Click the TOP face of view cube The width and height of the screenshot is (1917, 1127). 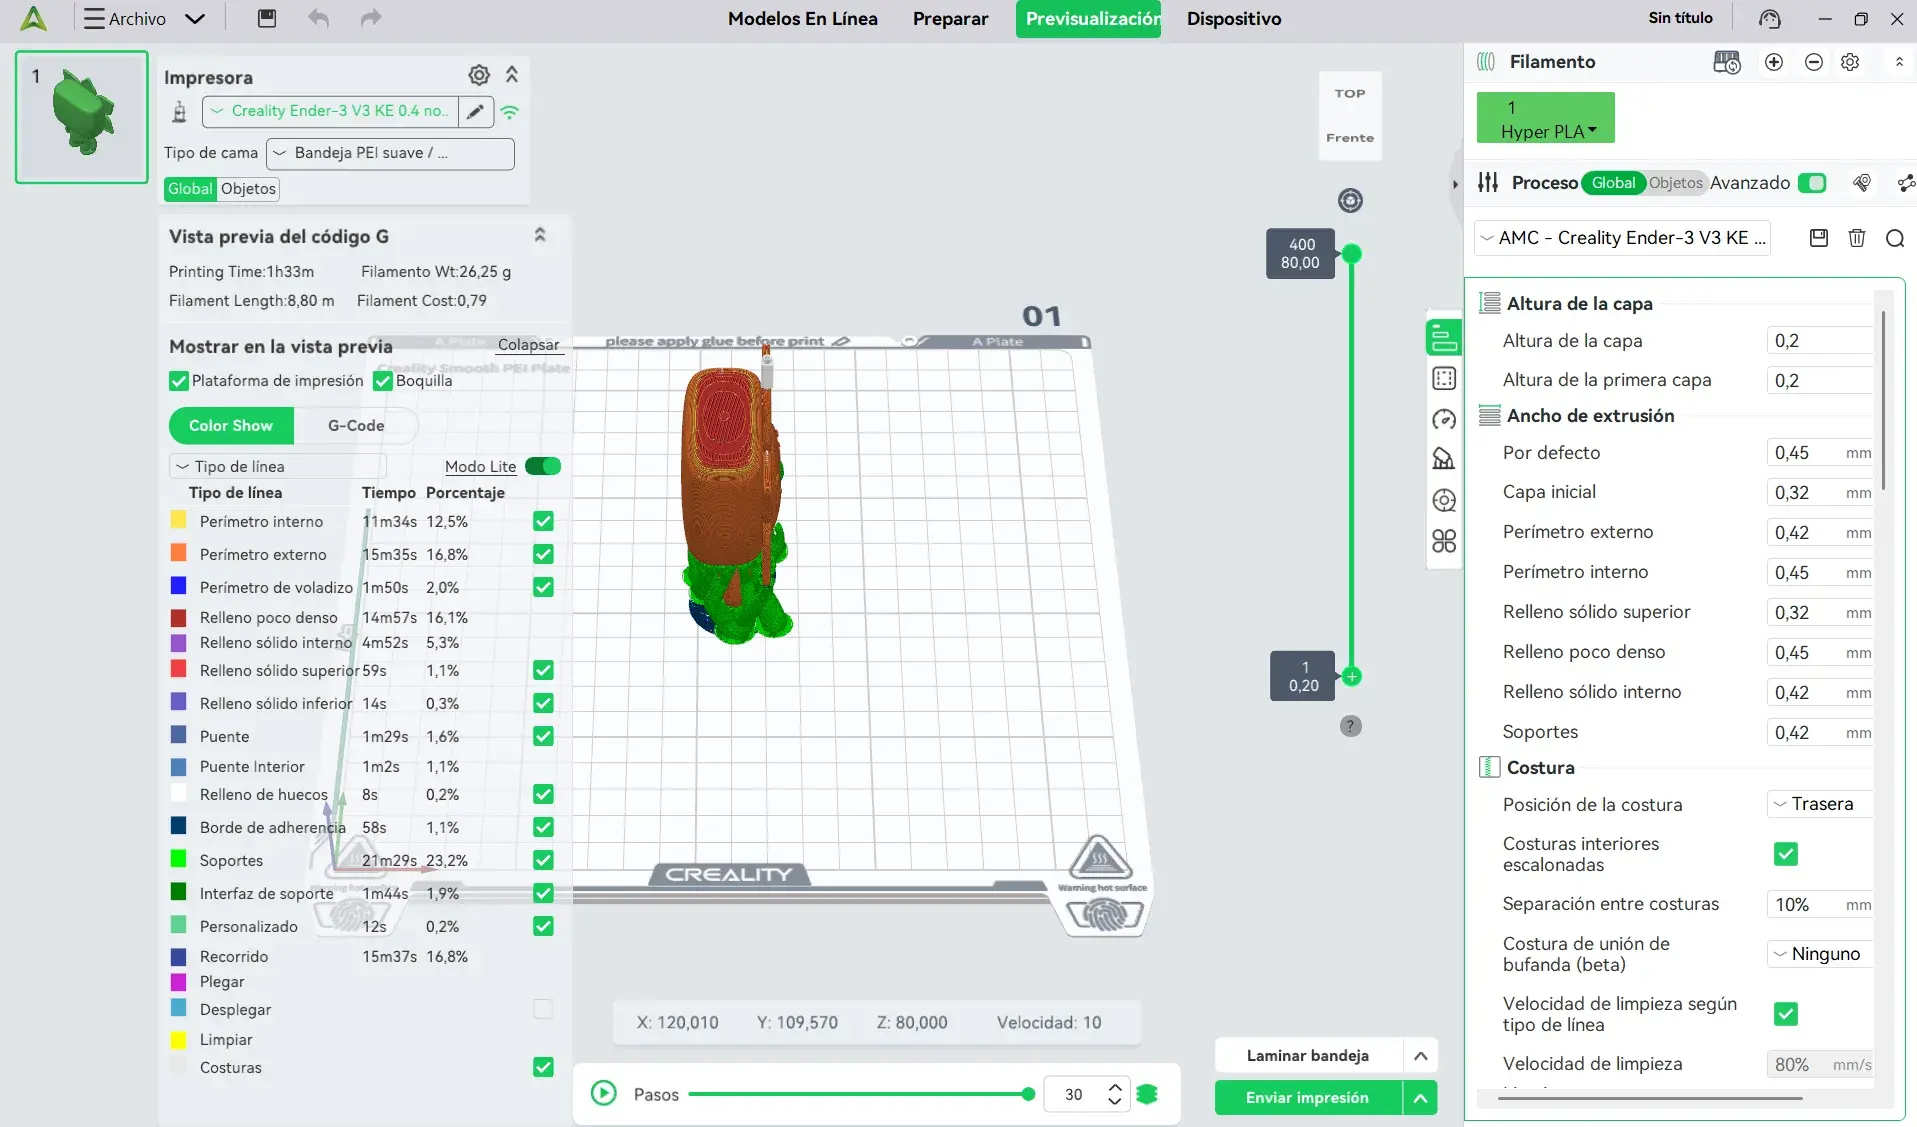(x=1350, y=94)
